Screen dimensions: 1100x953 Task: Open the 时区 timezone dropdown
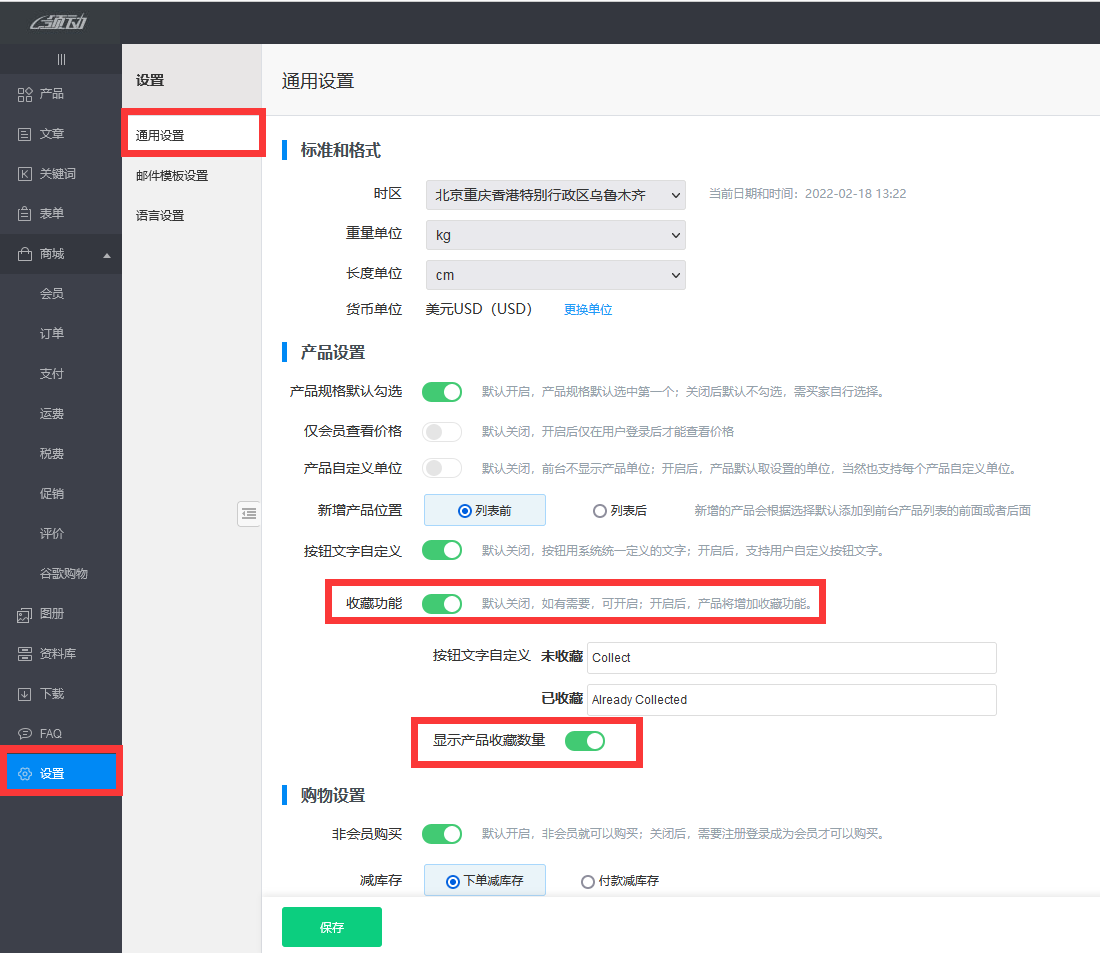(555, 194)
